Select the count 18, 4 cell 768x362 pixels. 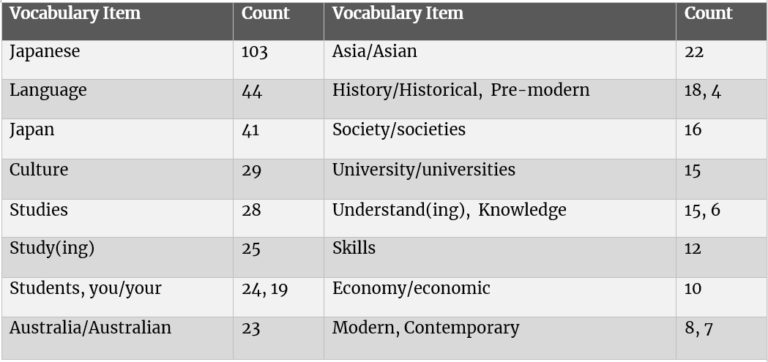(721, 99)
